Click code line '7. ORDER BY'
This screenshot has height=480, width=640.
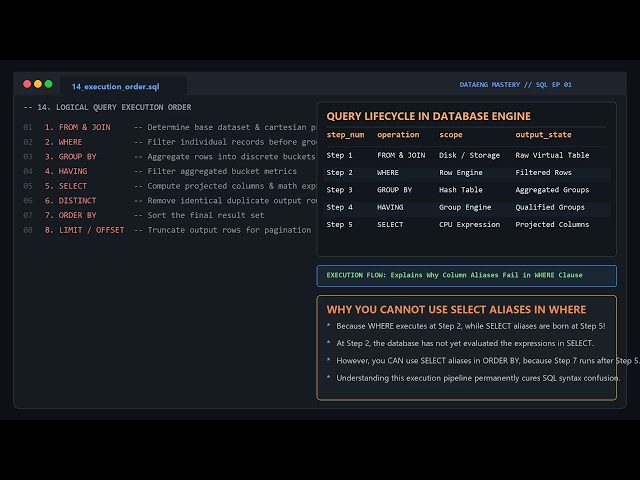(x=71, y=215)
